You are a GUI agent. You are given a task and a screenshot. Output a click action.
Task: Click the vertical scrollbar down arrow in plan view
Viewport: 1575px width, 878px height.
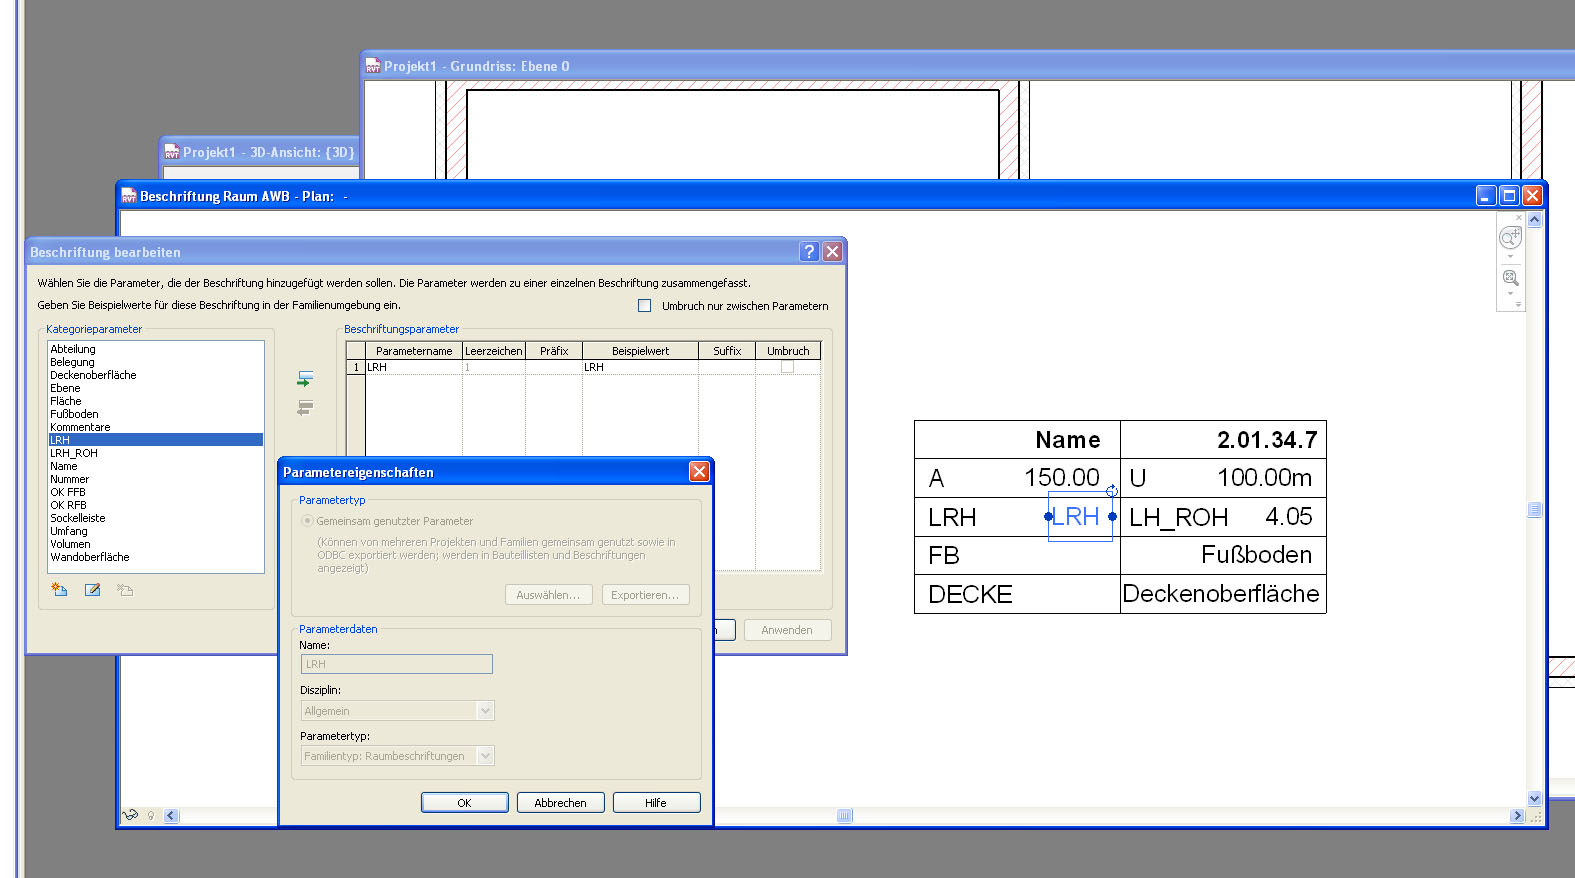pos(1535,799)
